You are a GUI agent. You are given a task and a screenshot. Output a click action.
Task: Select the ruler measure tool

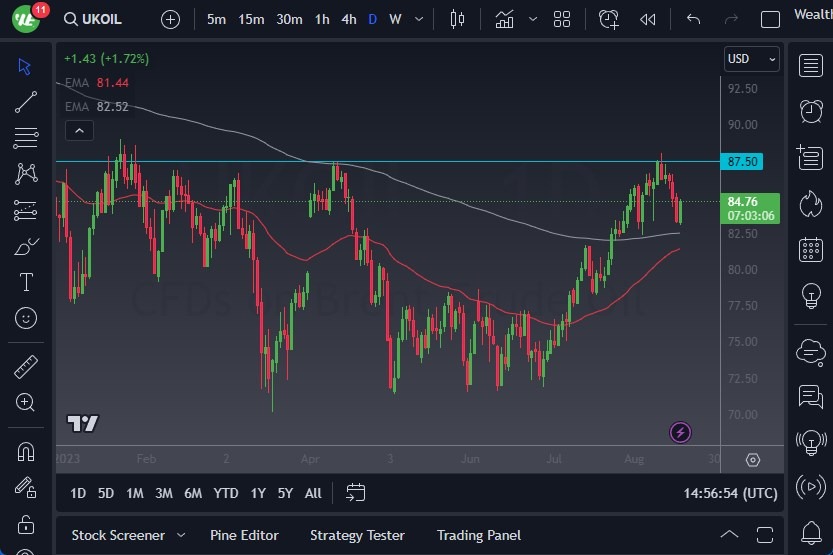[26, 367]
